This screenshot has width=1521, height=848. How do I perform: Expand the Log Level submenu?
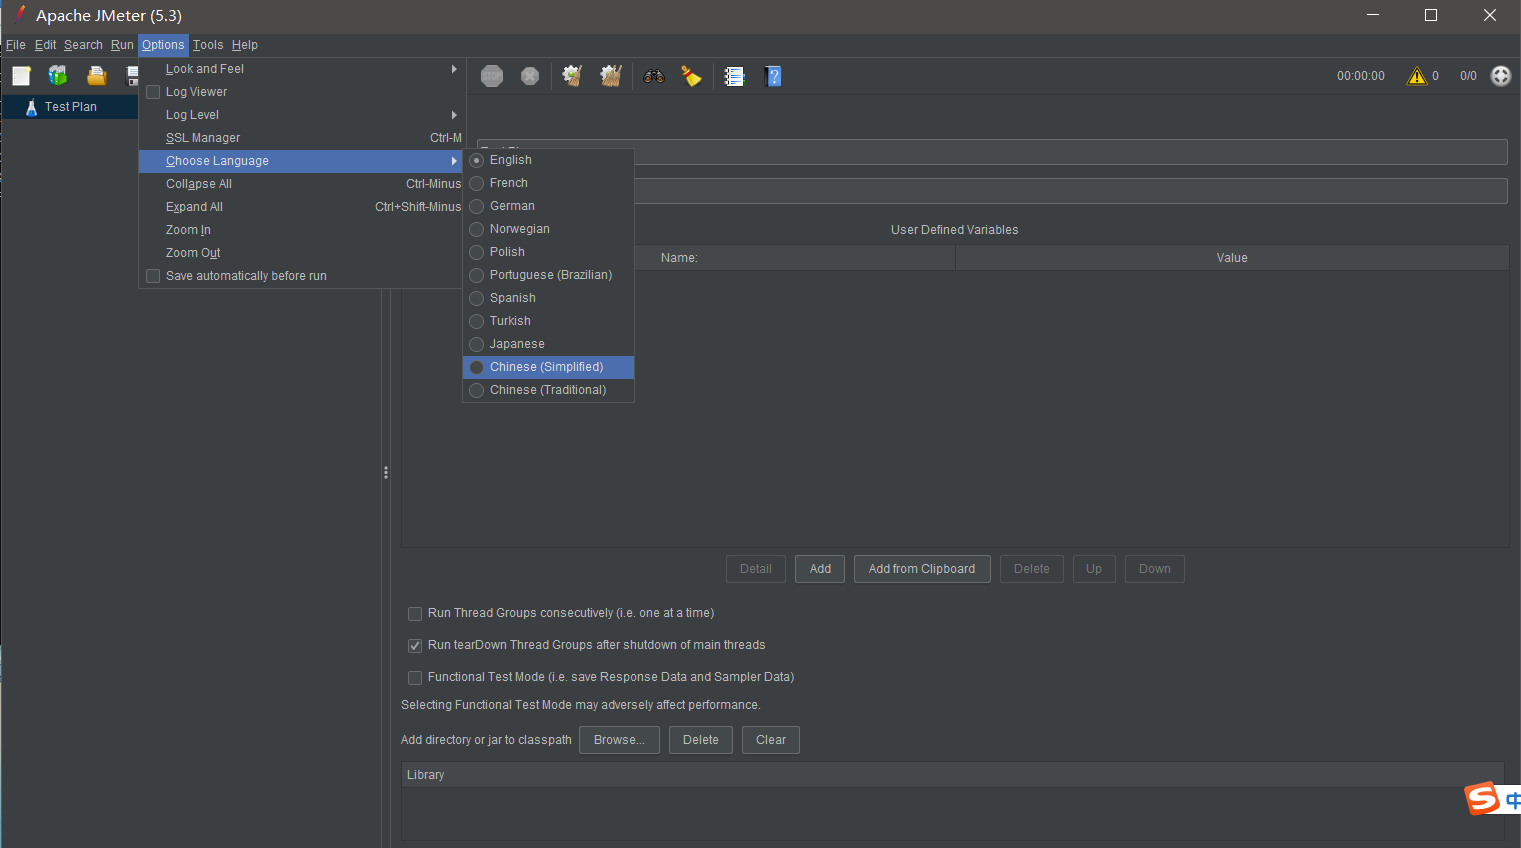tap(300, 115)
